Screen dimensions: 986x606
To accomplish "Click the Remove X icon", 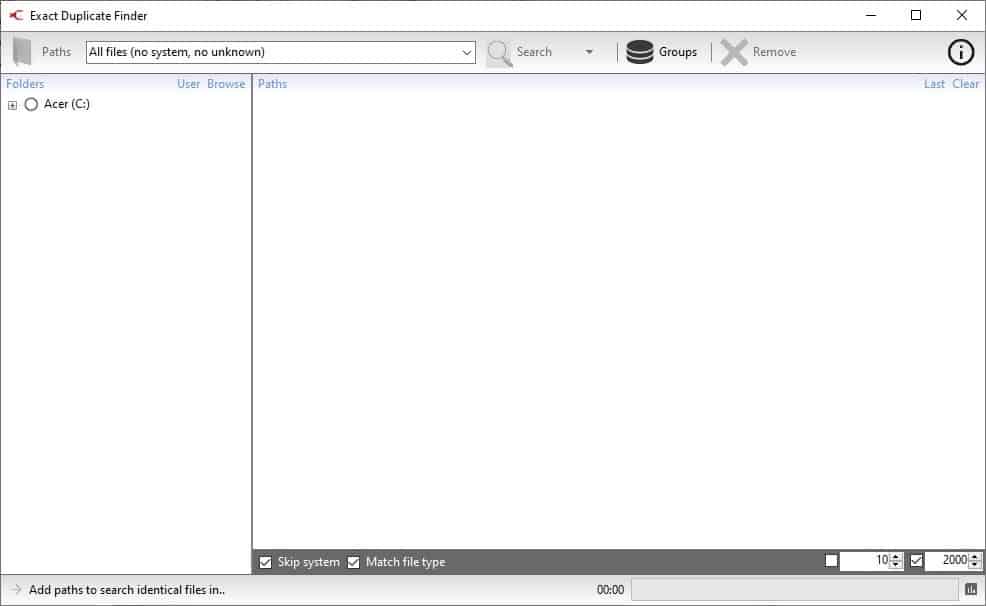I will [734, 52].
